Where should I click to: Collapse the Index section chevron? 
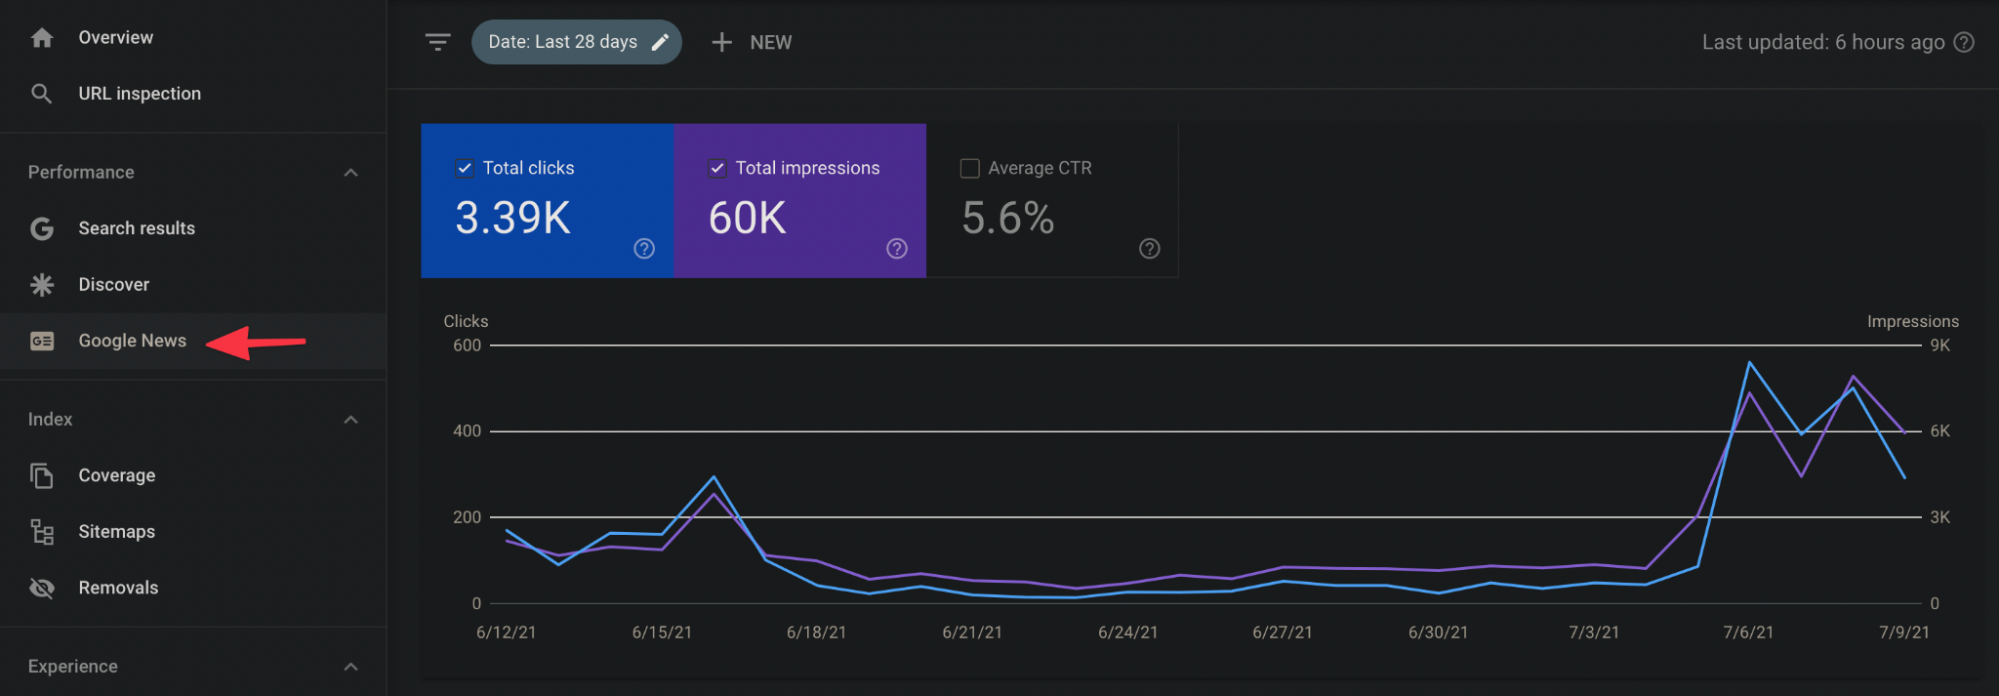click(351, 420)
